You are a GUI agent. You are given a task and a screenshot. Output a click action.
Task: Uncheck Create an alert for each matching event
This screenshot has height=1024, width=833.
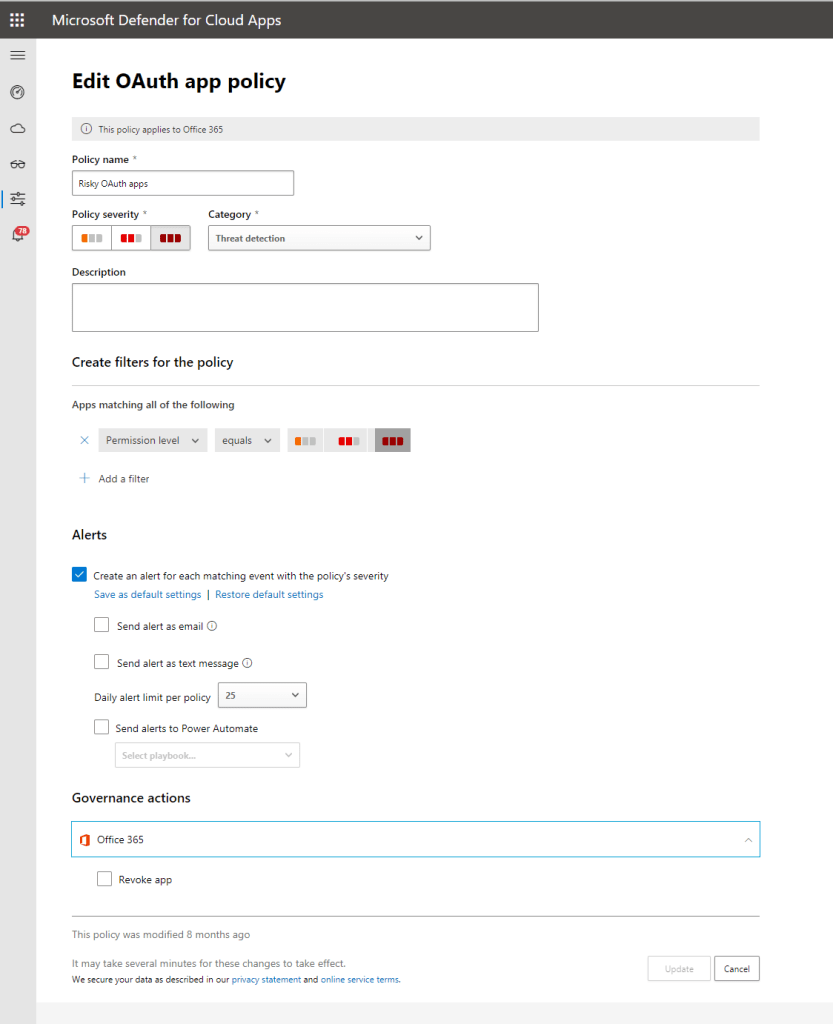80,575
